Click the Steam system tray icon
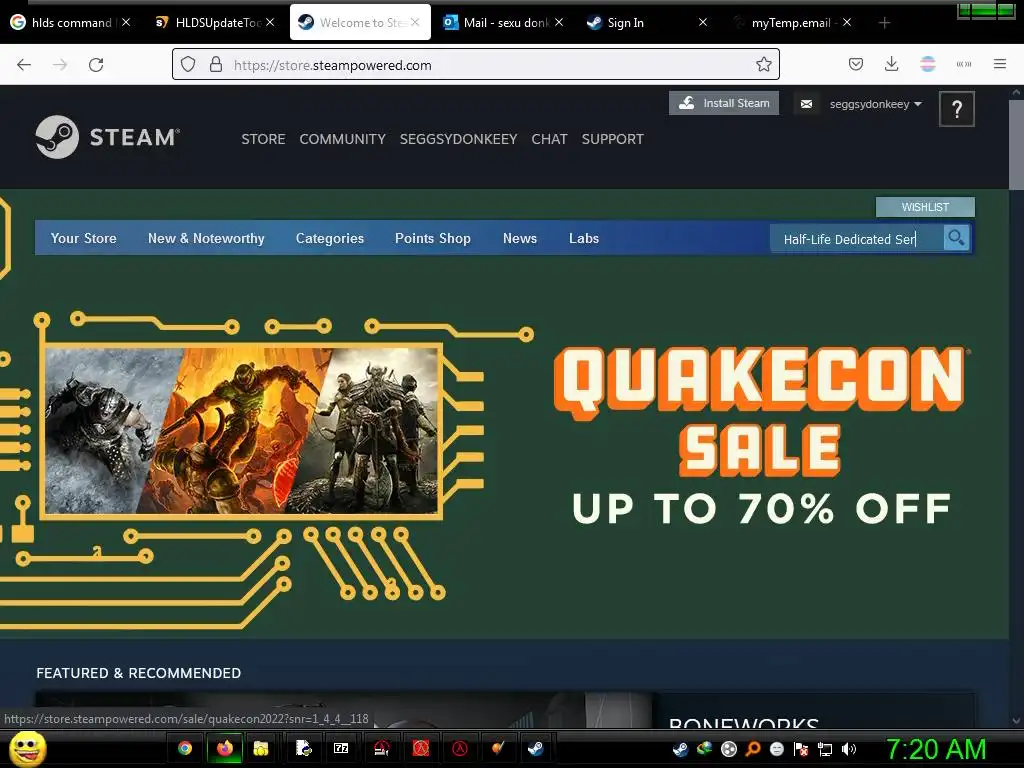This screenshot has width=1024, height=768. pyautogui.click(x=680, y=749)
